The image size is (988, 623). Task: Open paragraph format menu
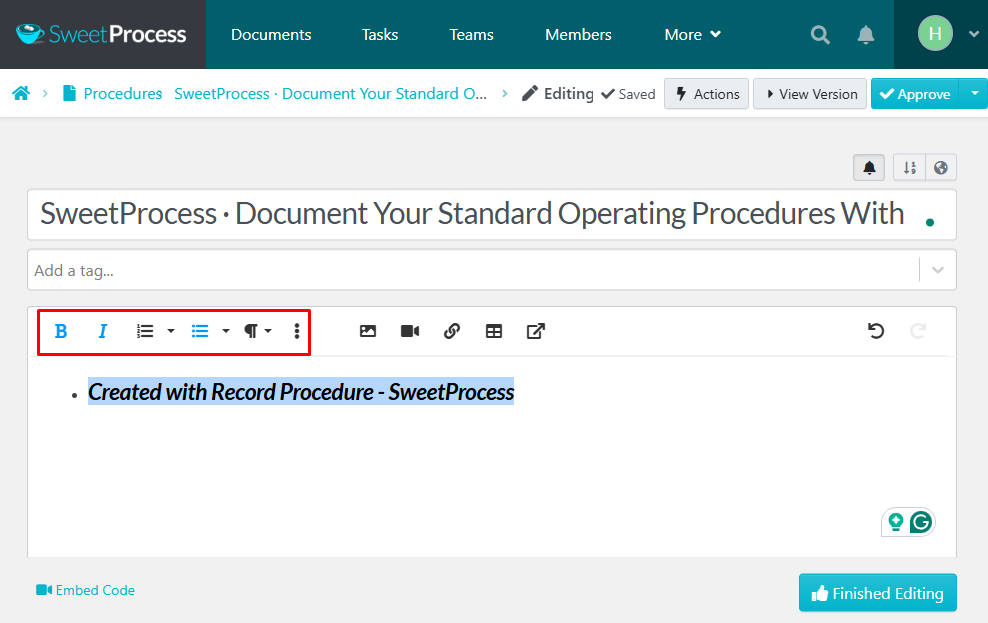257,331
